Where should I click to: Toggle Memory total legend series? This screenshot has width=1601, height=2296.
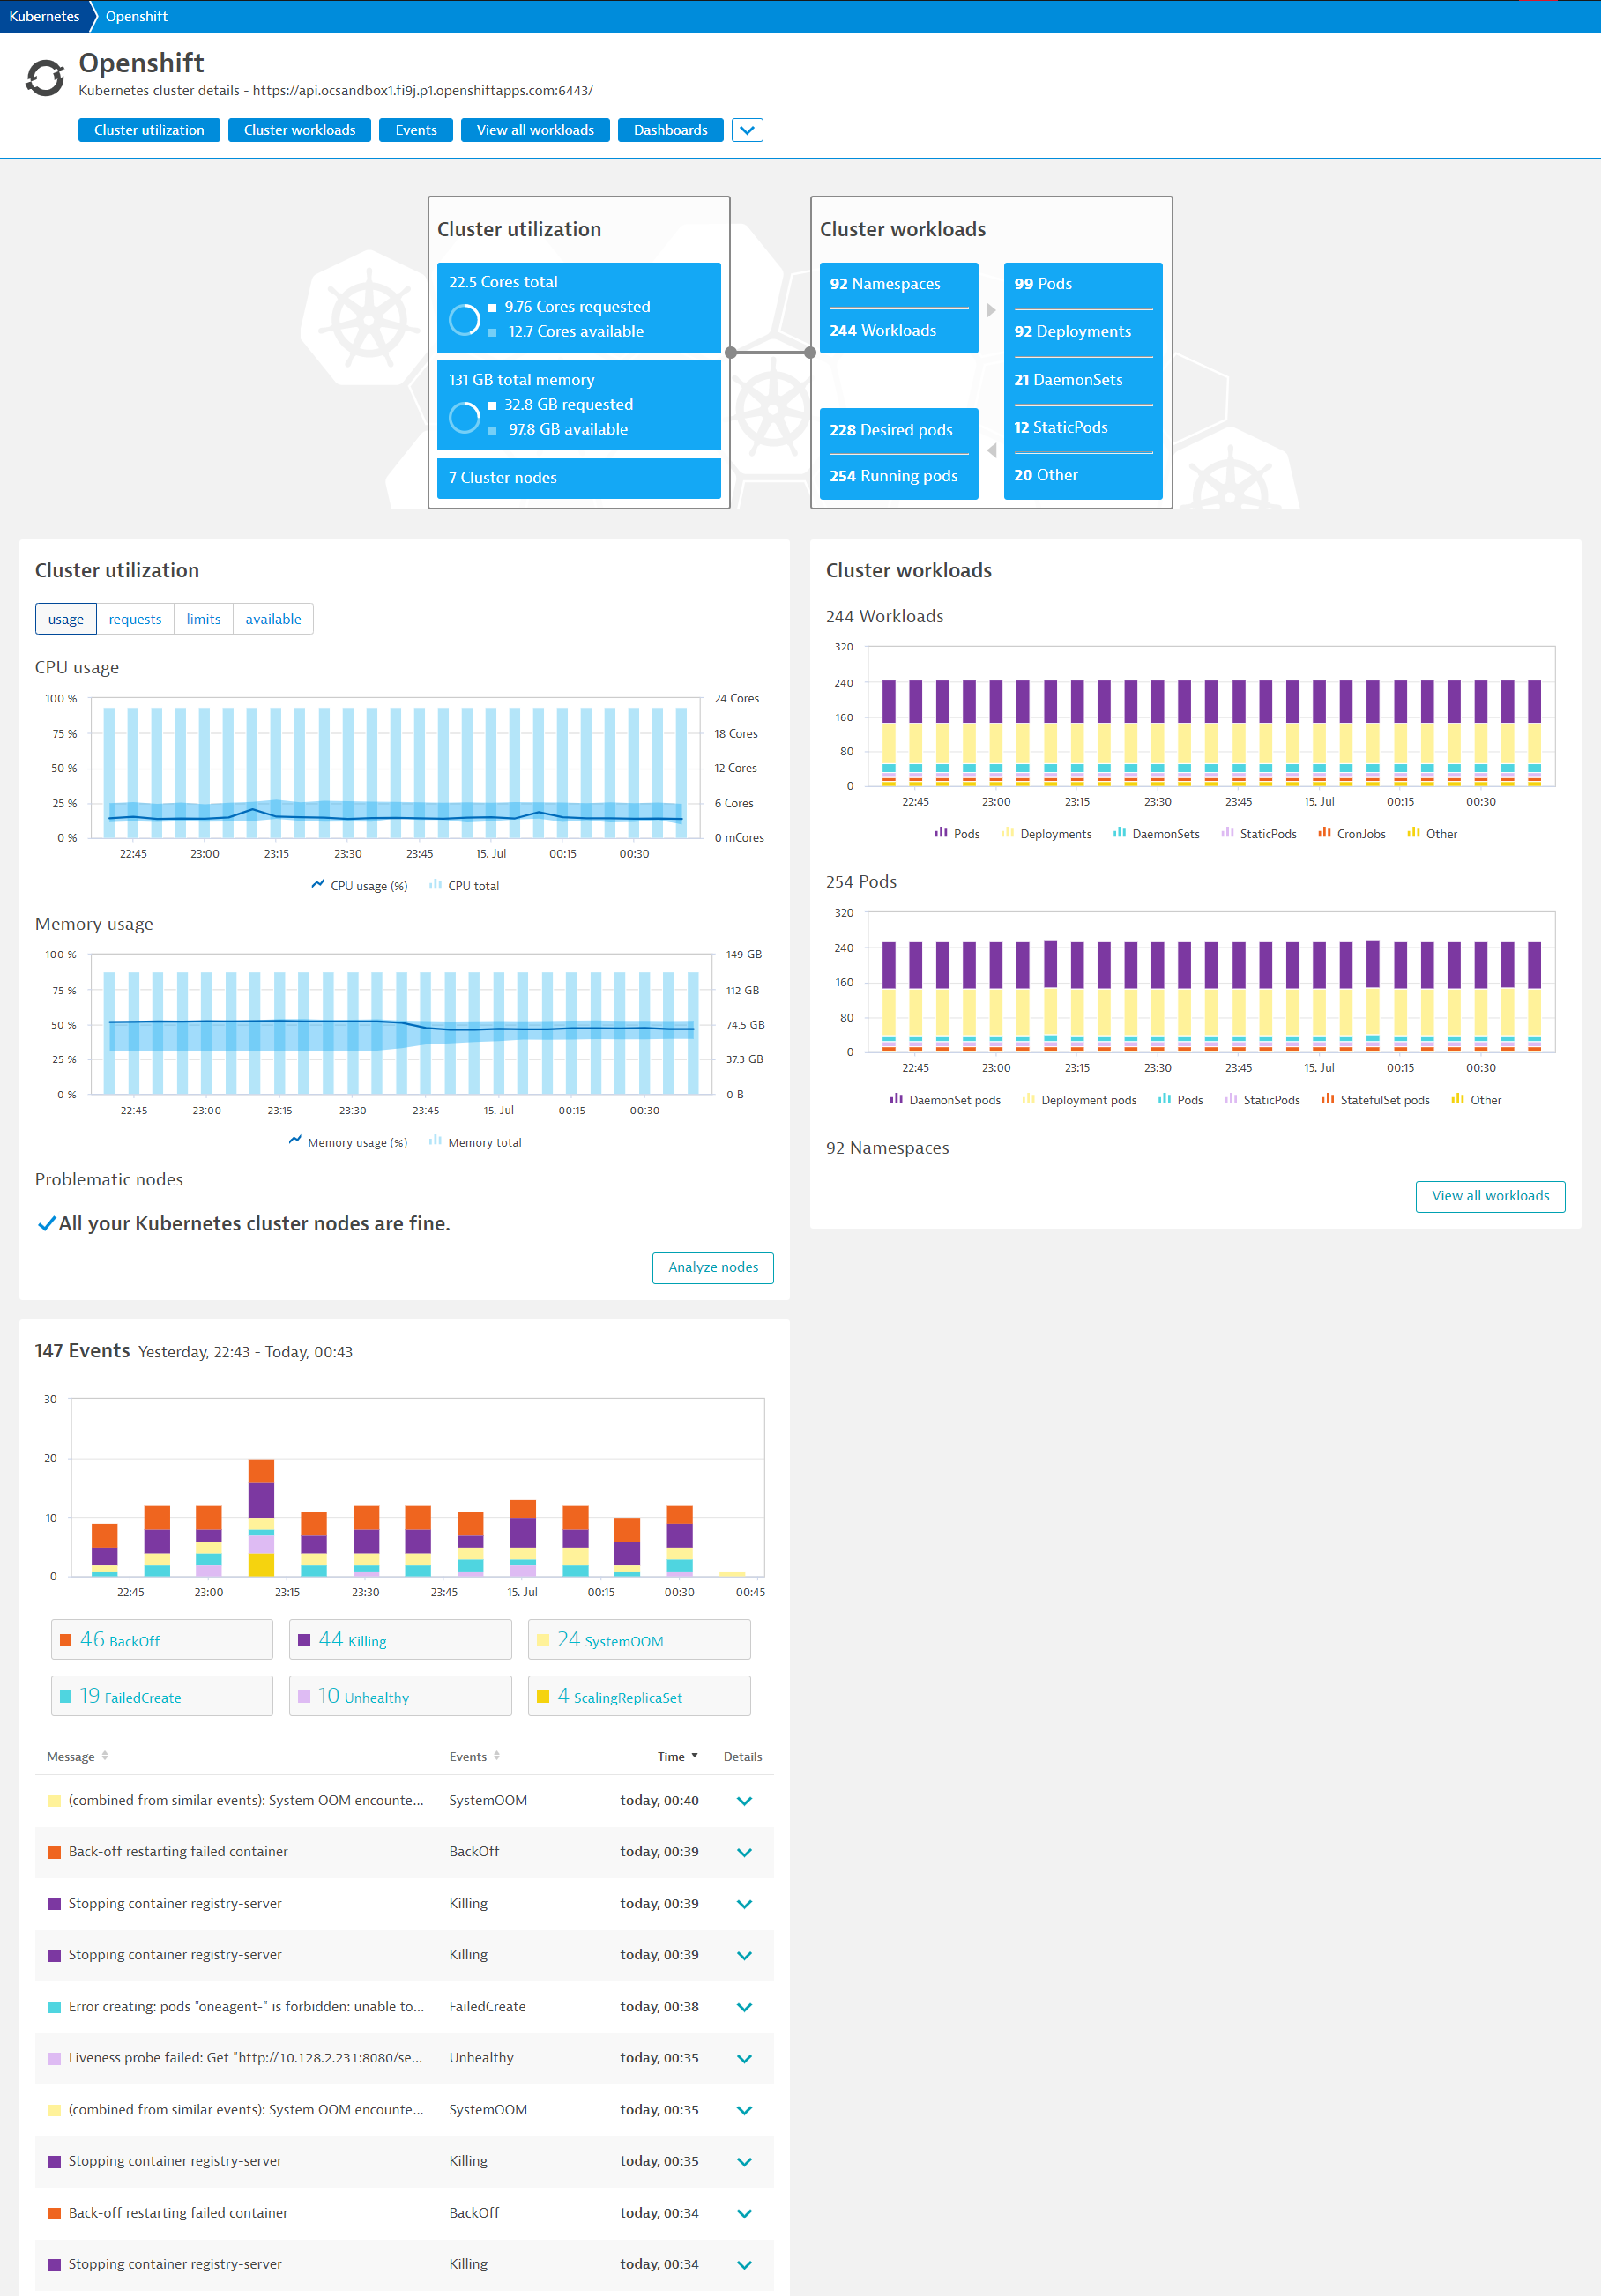pos(475,1142)
